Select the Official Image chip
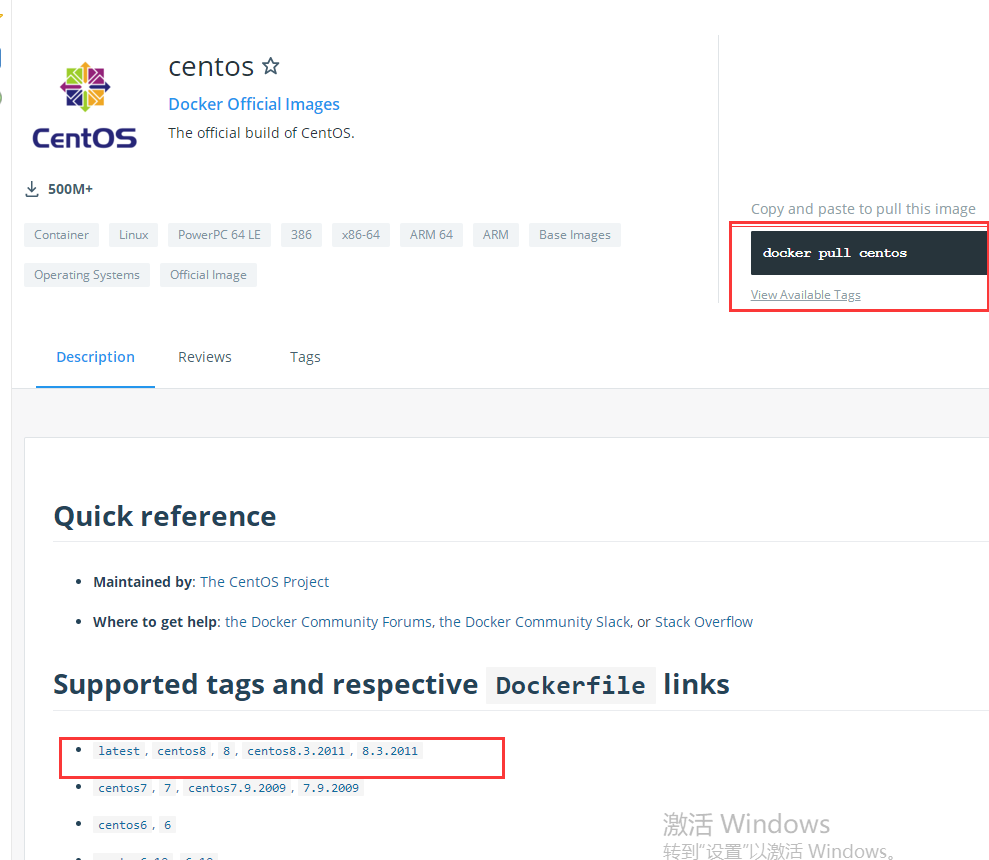Image resolution: width=989 pixels, height=860 pixels. point(208,275)
